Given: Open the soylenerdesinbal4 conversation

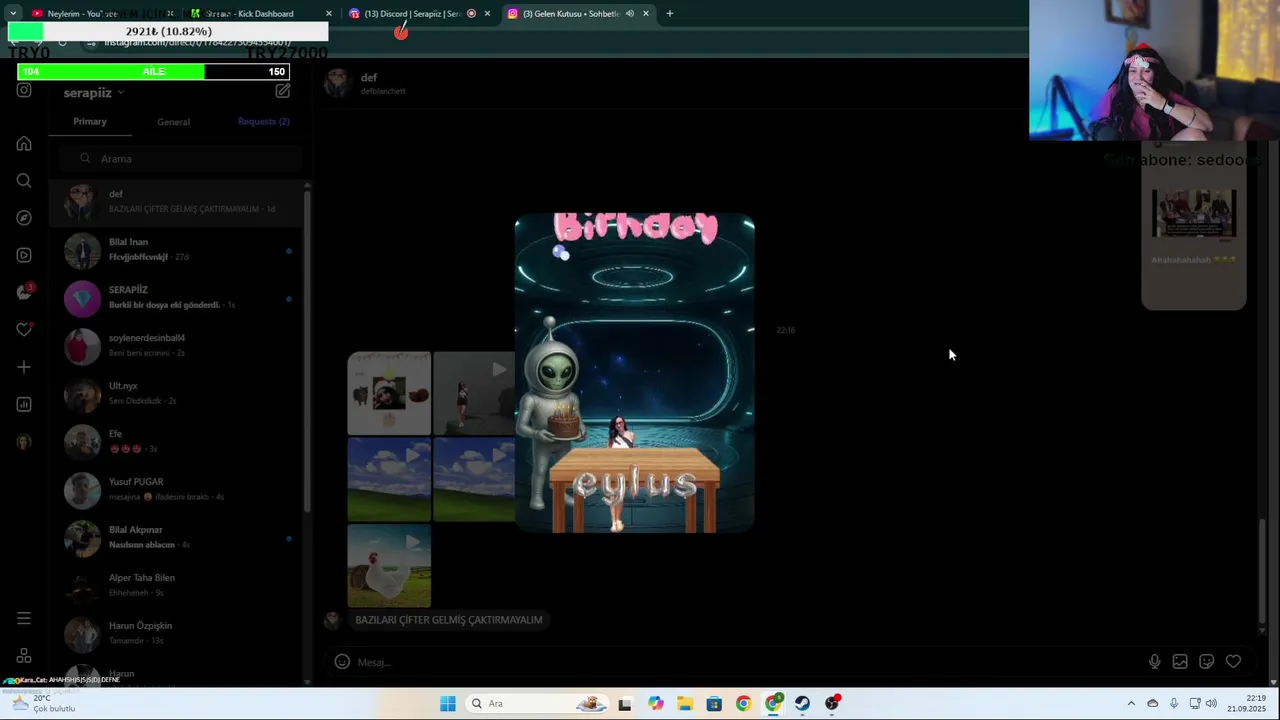Looking at the screenshot, I should tap(178, 346).
